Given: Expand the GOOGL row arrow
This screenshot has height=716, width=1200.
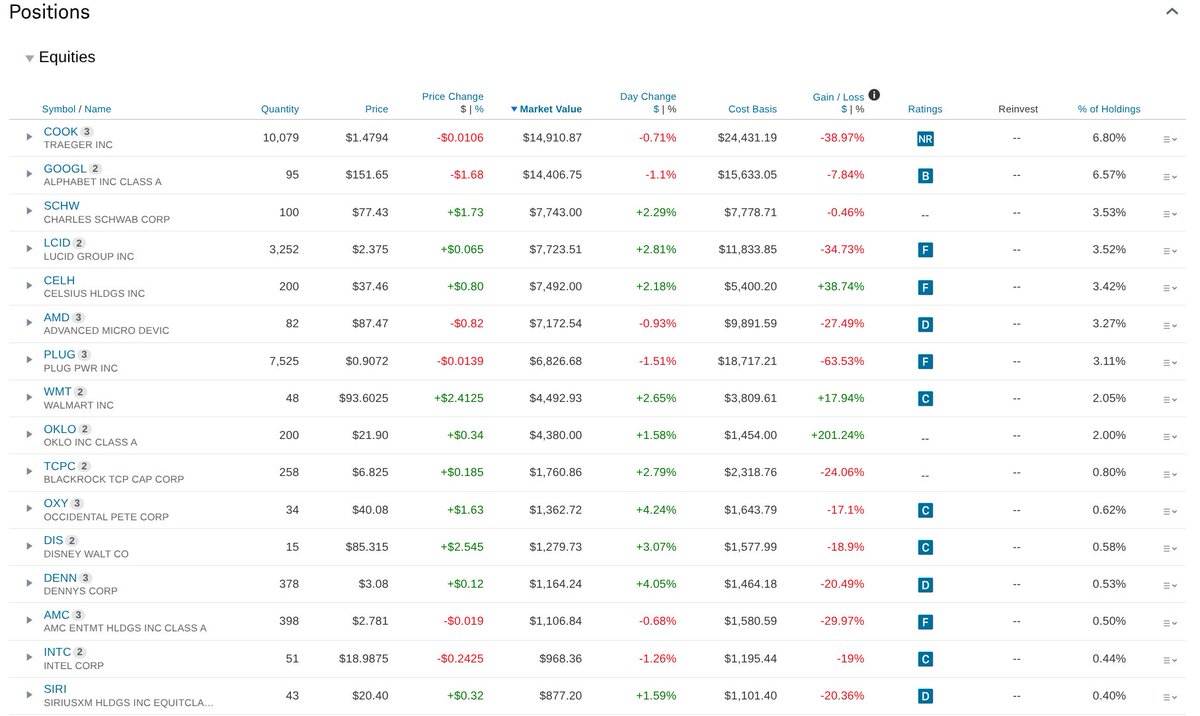Looking at the screenshot, I should point(30,174).
